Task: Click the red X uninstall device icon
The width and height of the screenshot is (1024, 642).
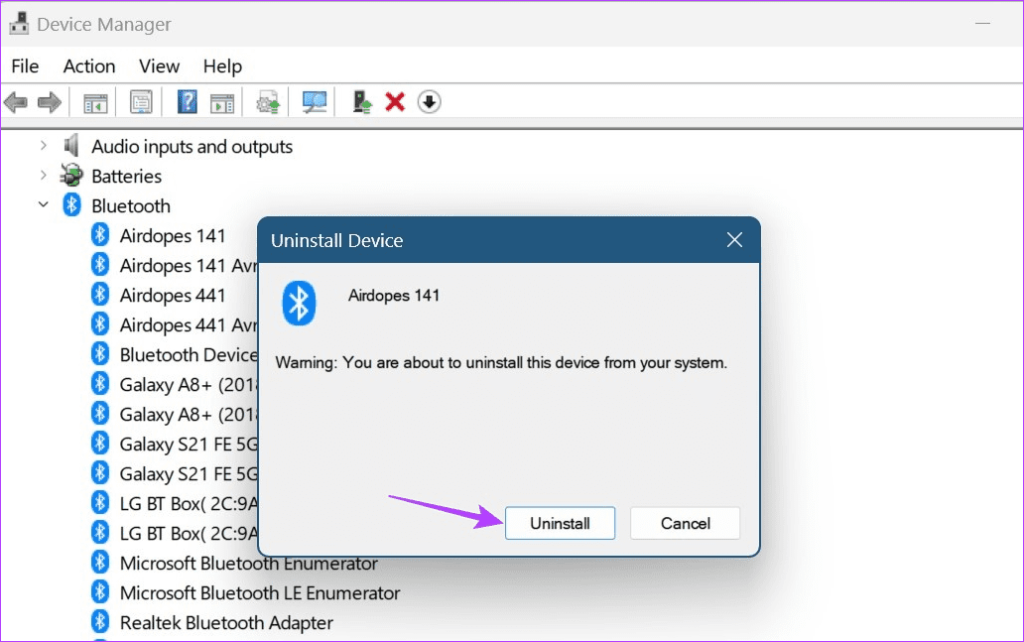Action: point(394,101)
